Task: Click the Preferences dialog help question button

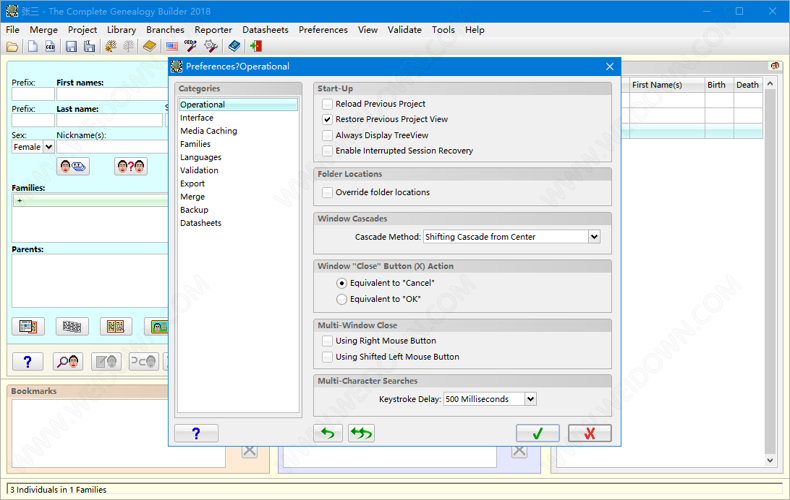Action: click(196, 433)
